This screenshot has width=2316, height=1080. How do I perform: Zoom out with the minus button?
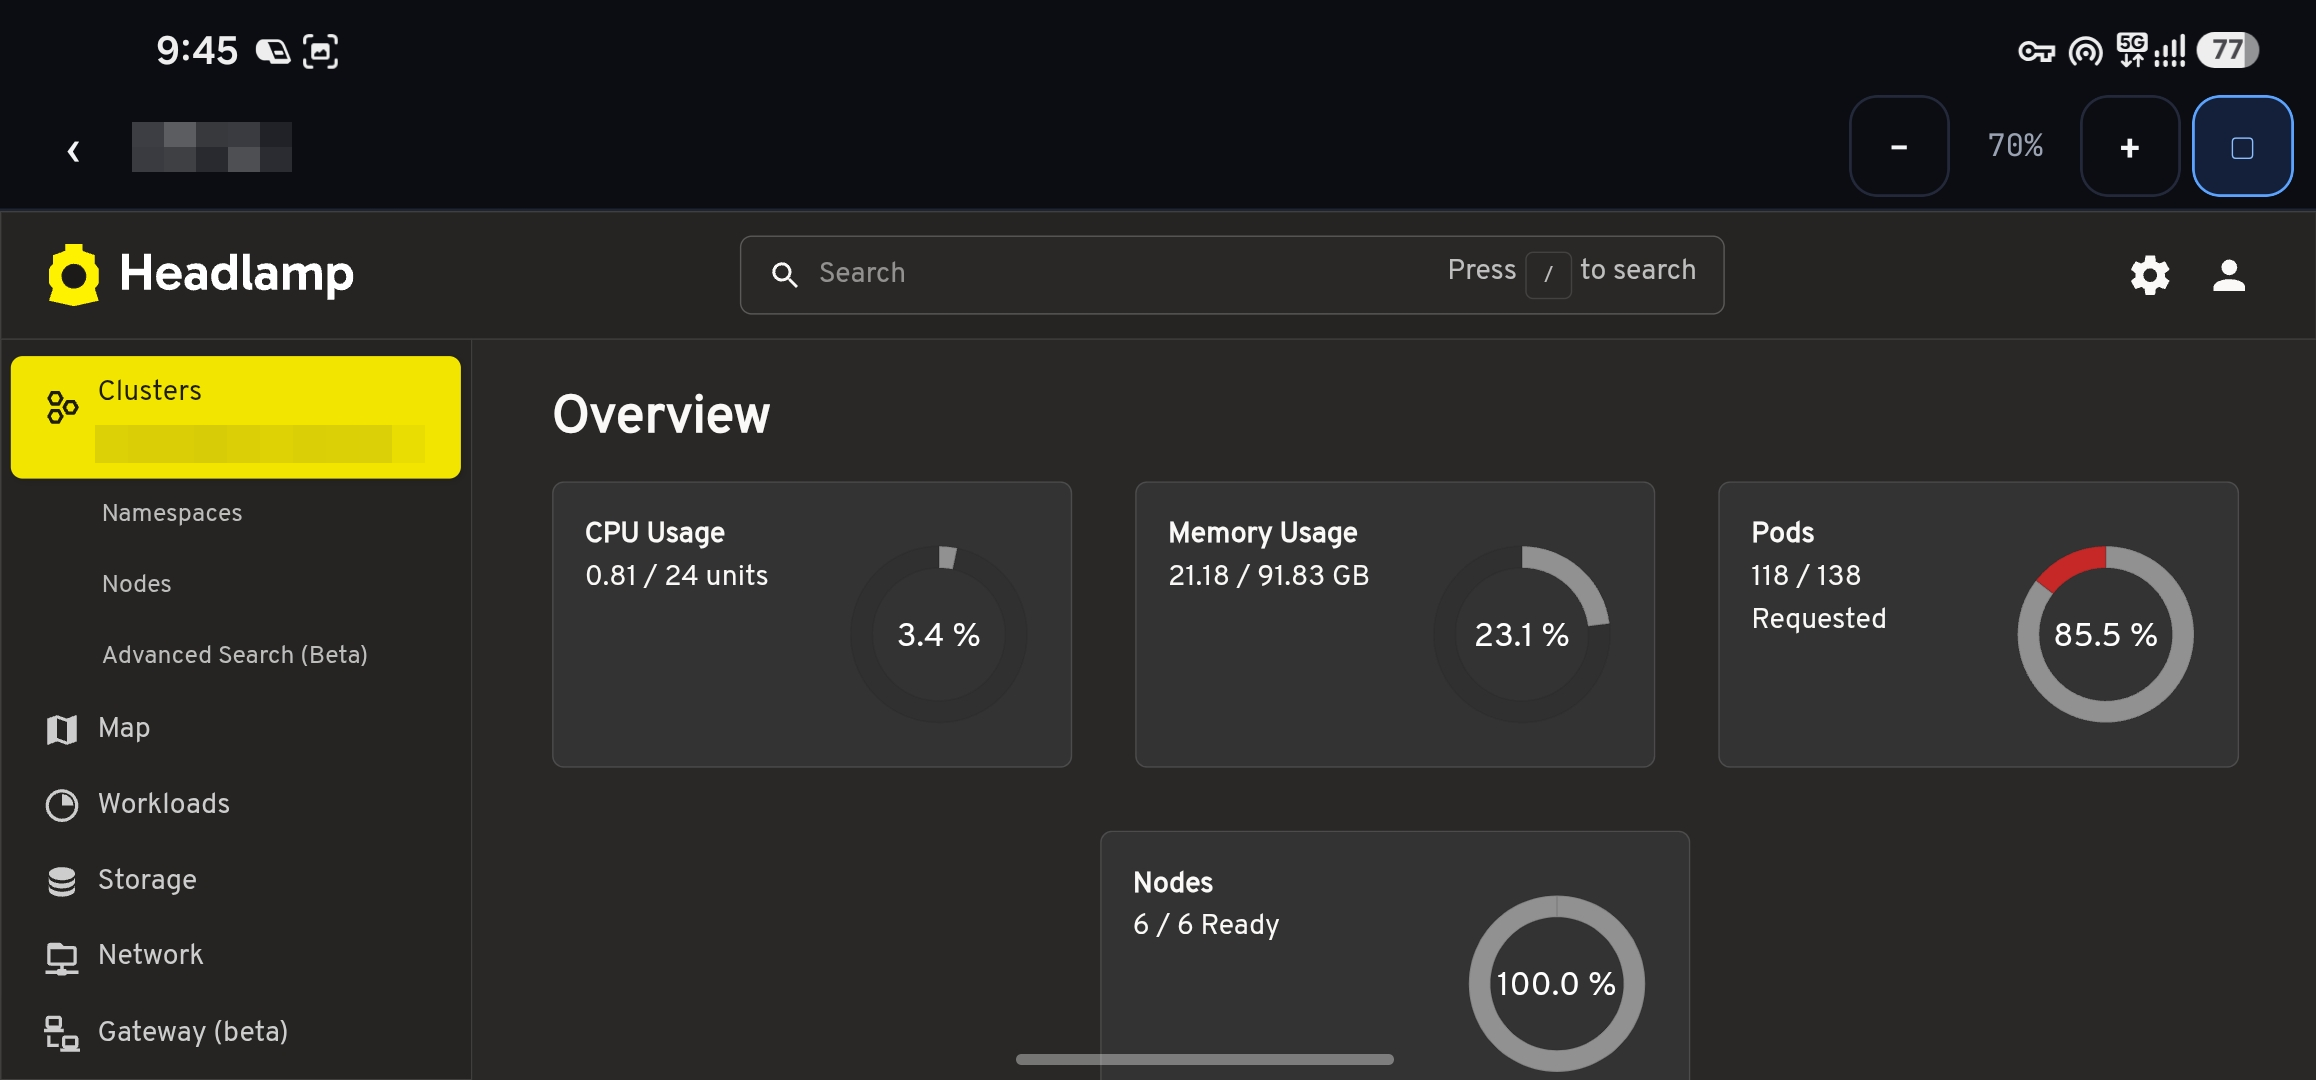pos(1899,146)
